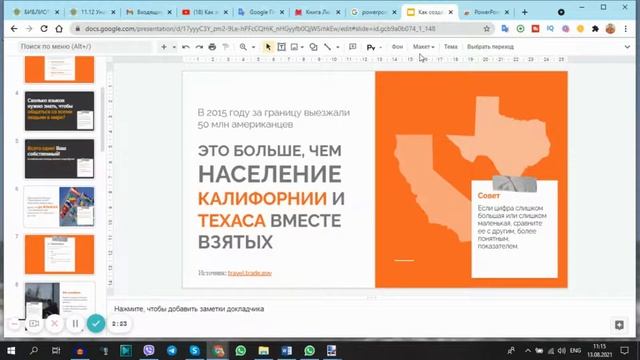Viewport: 640px width, 360px height.
Task: Collapse the toolbar with the chevron
Action: tap(627, 47)
